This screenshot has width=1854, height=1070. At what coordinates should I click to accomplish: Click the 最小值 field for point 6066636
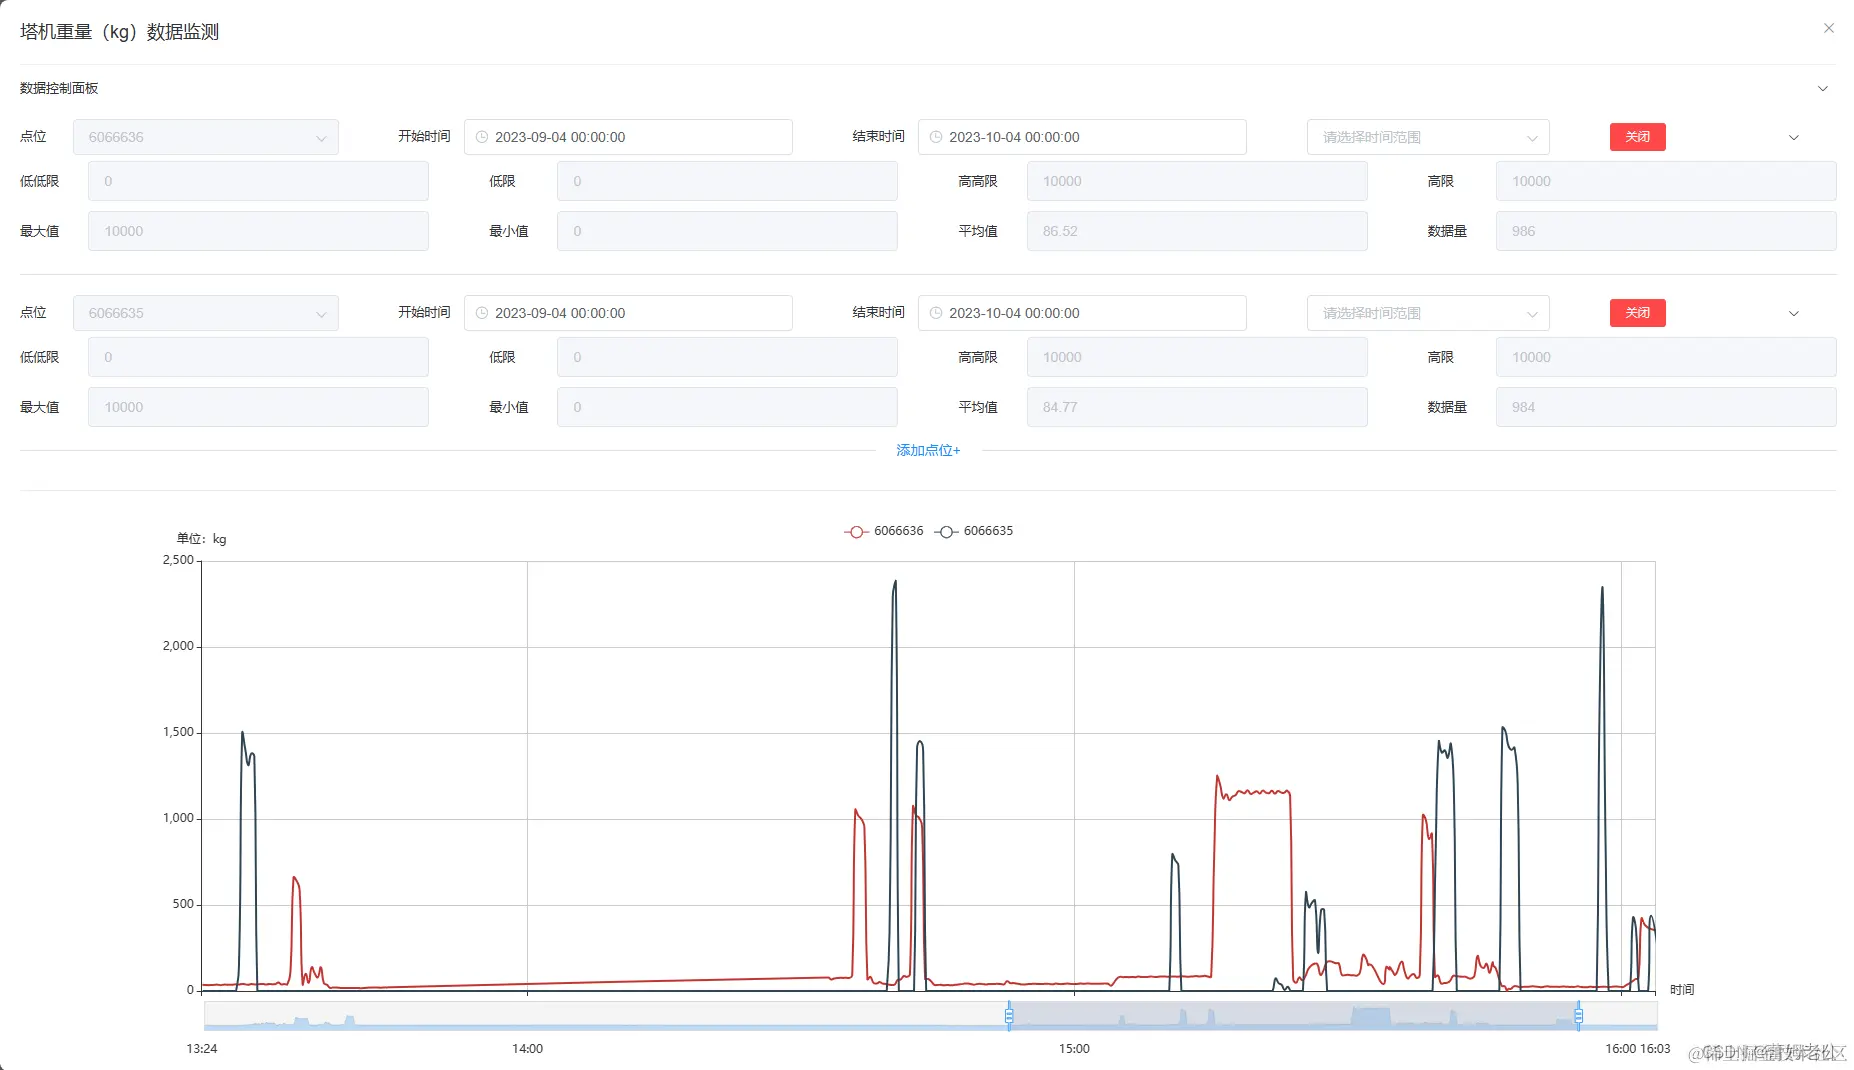pos(727,231)
